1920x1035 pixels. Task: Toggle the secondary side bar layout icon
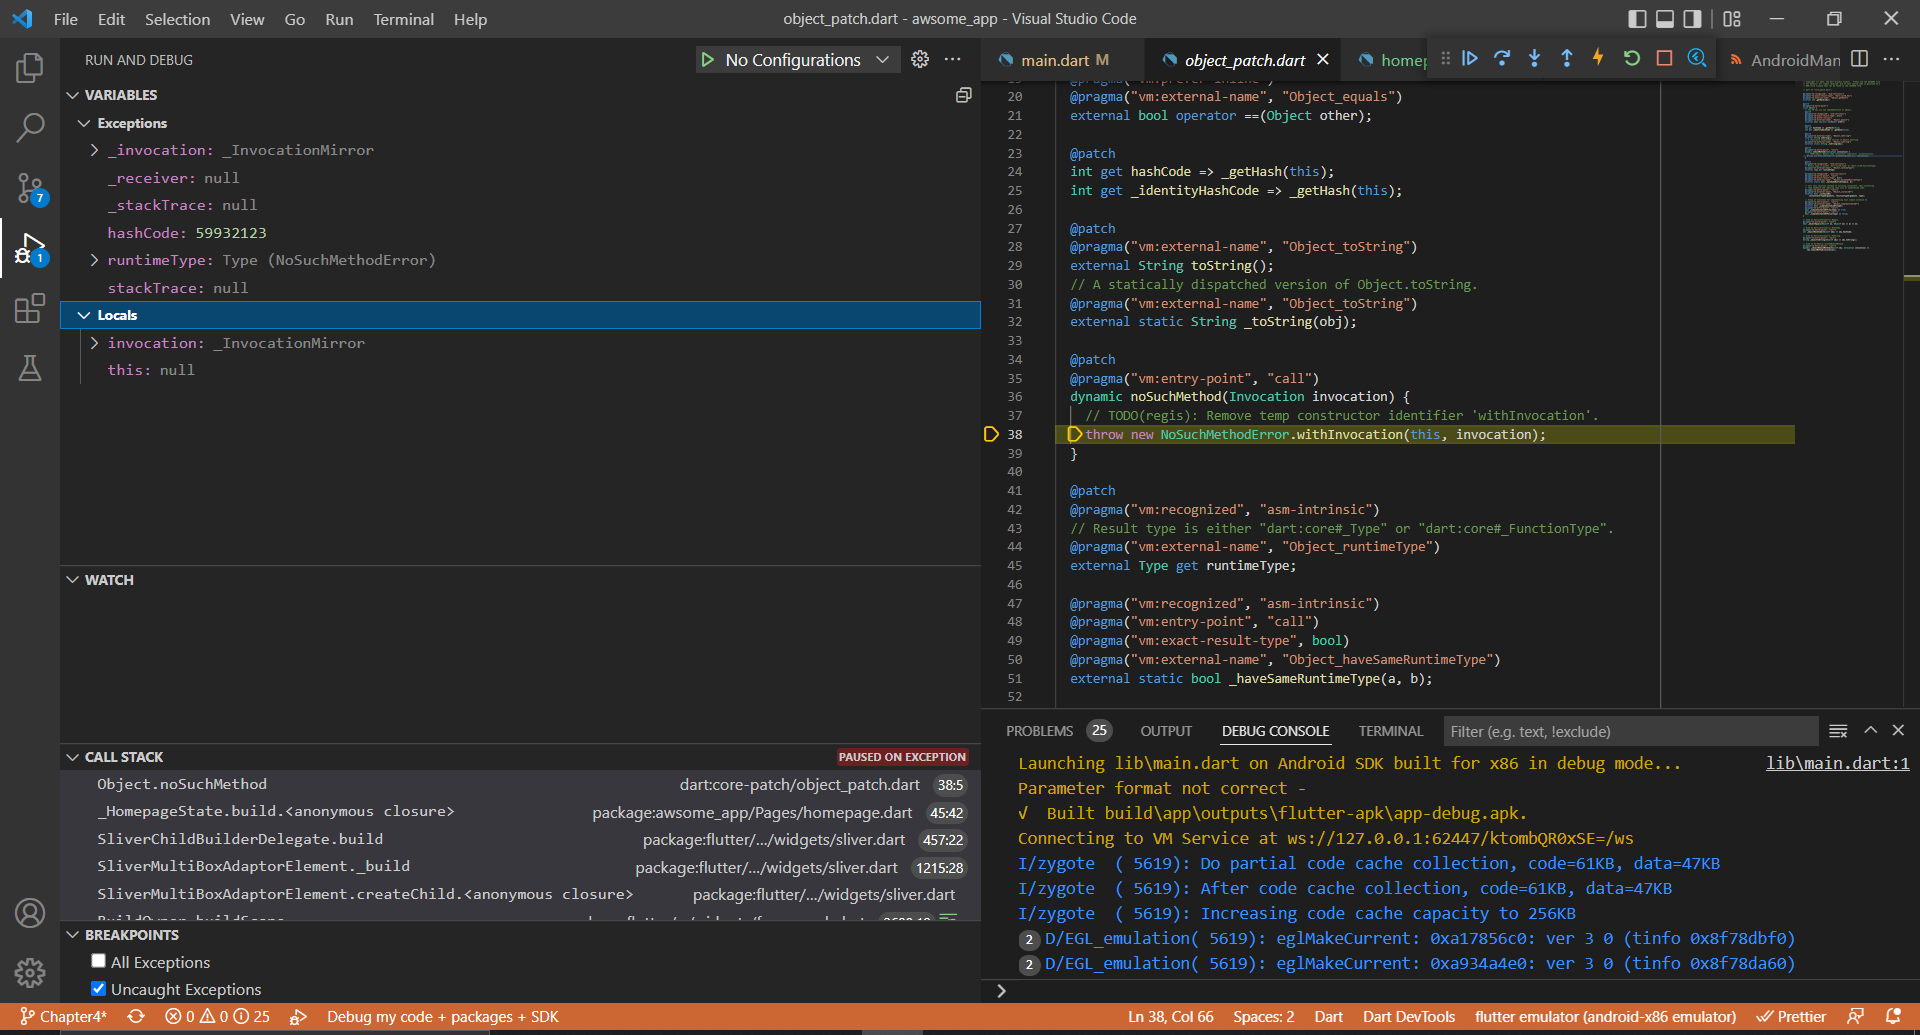(1692, 19)
